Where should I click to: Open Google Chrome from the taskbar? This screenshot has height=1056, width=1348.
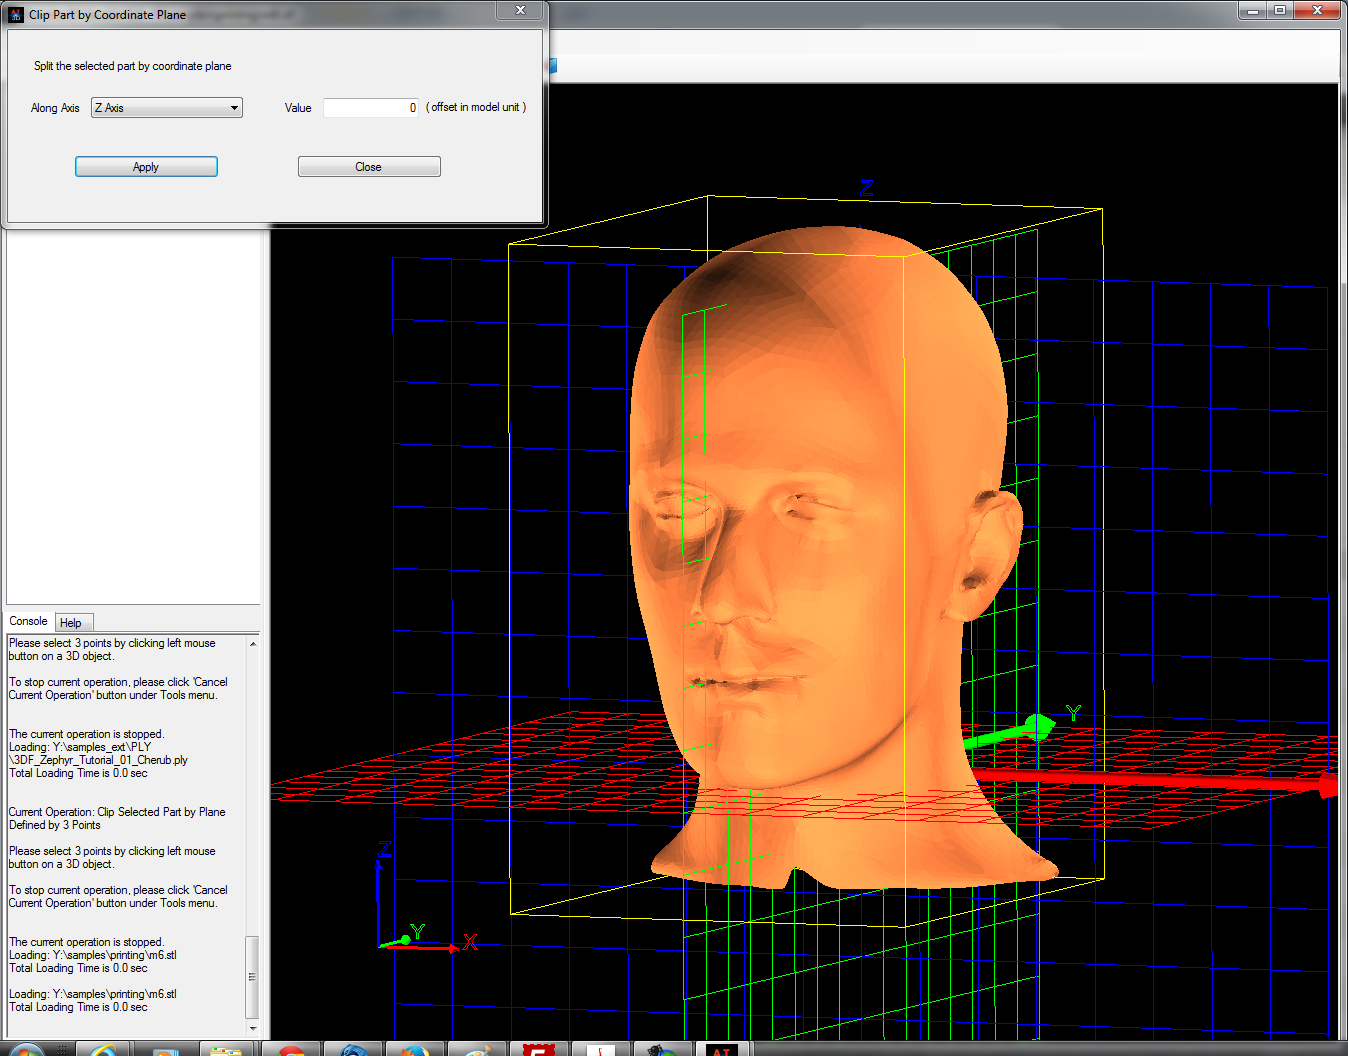(x=290, y=1050)
